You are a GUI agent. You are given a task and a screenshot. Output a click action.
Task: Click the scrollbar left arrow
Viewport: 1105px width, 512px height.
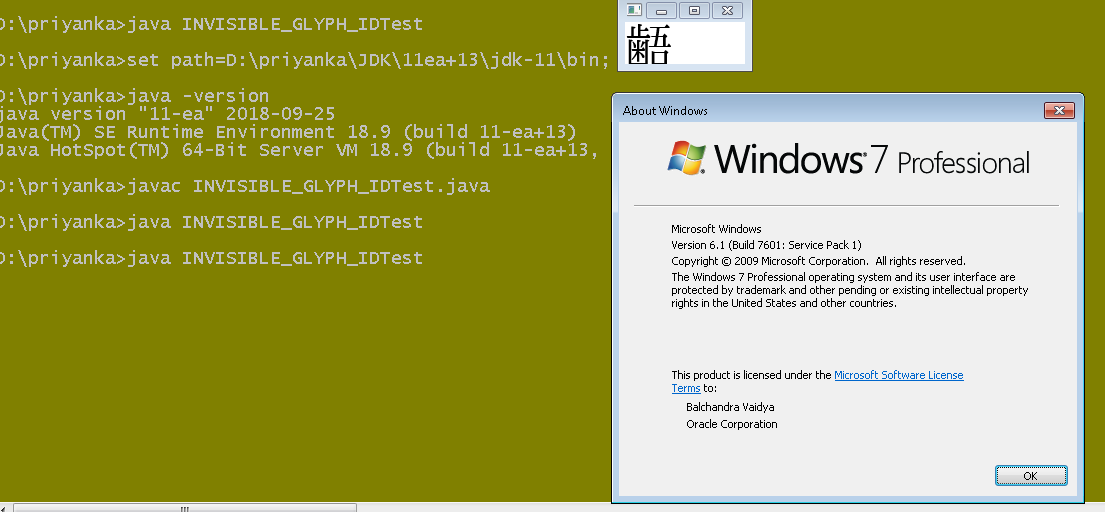tap(5, 507)
